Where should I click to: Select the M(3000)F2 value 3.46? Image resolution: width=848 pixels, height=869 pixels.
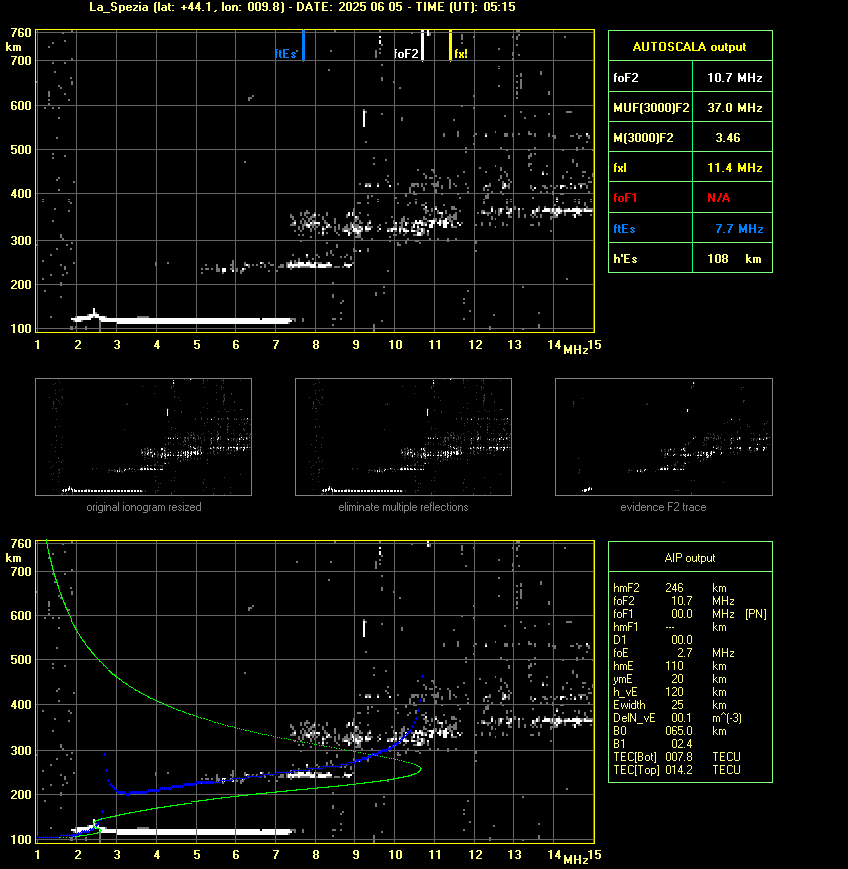[x=728, y=137]
